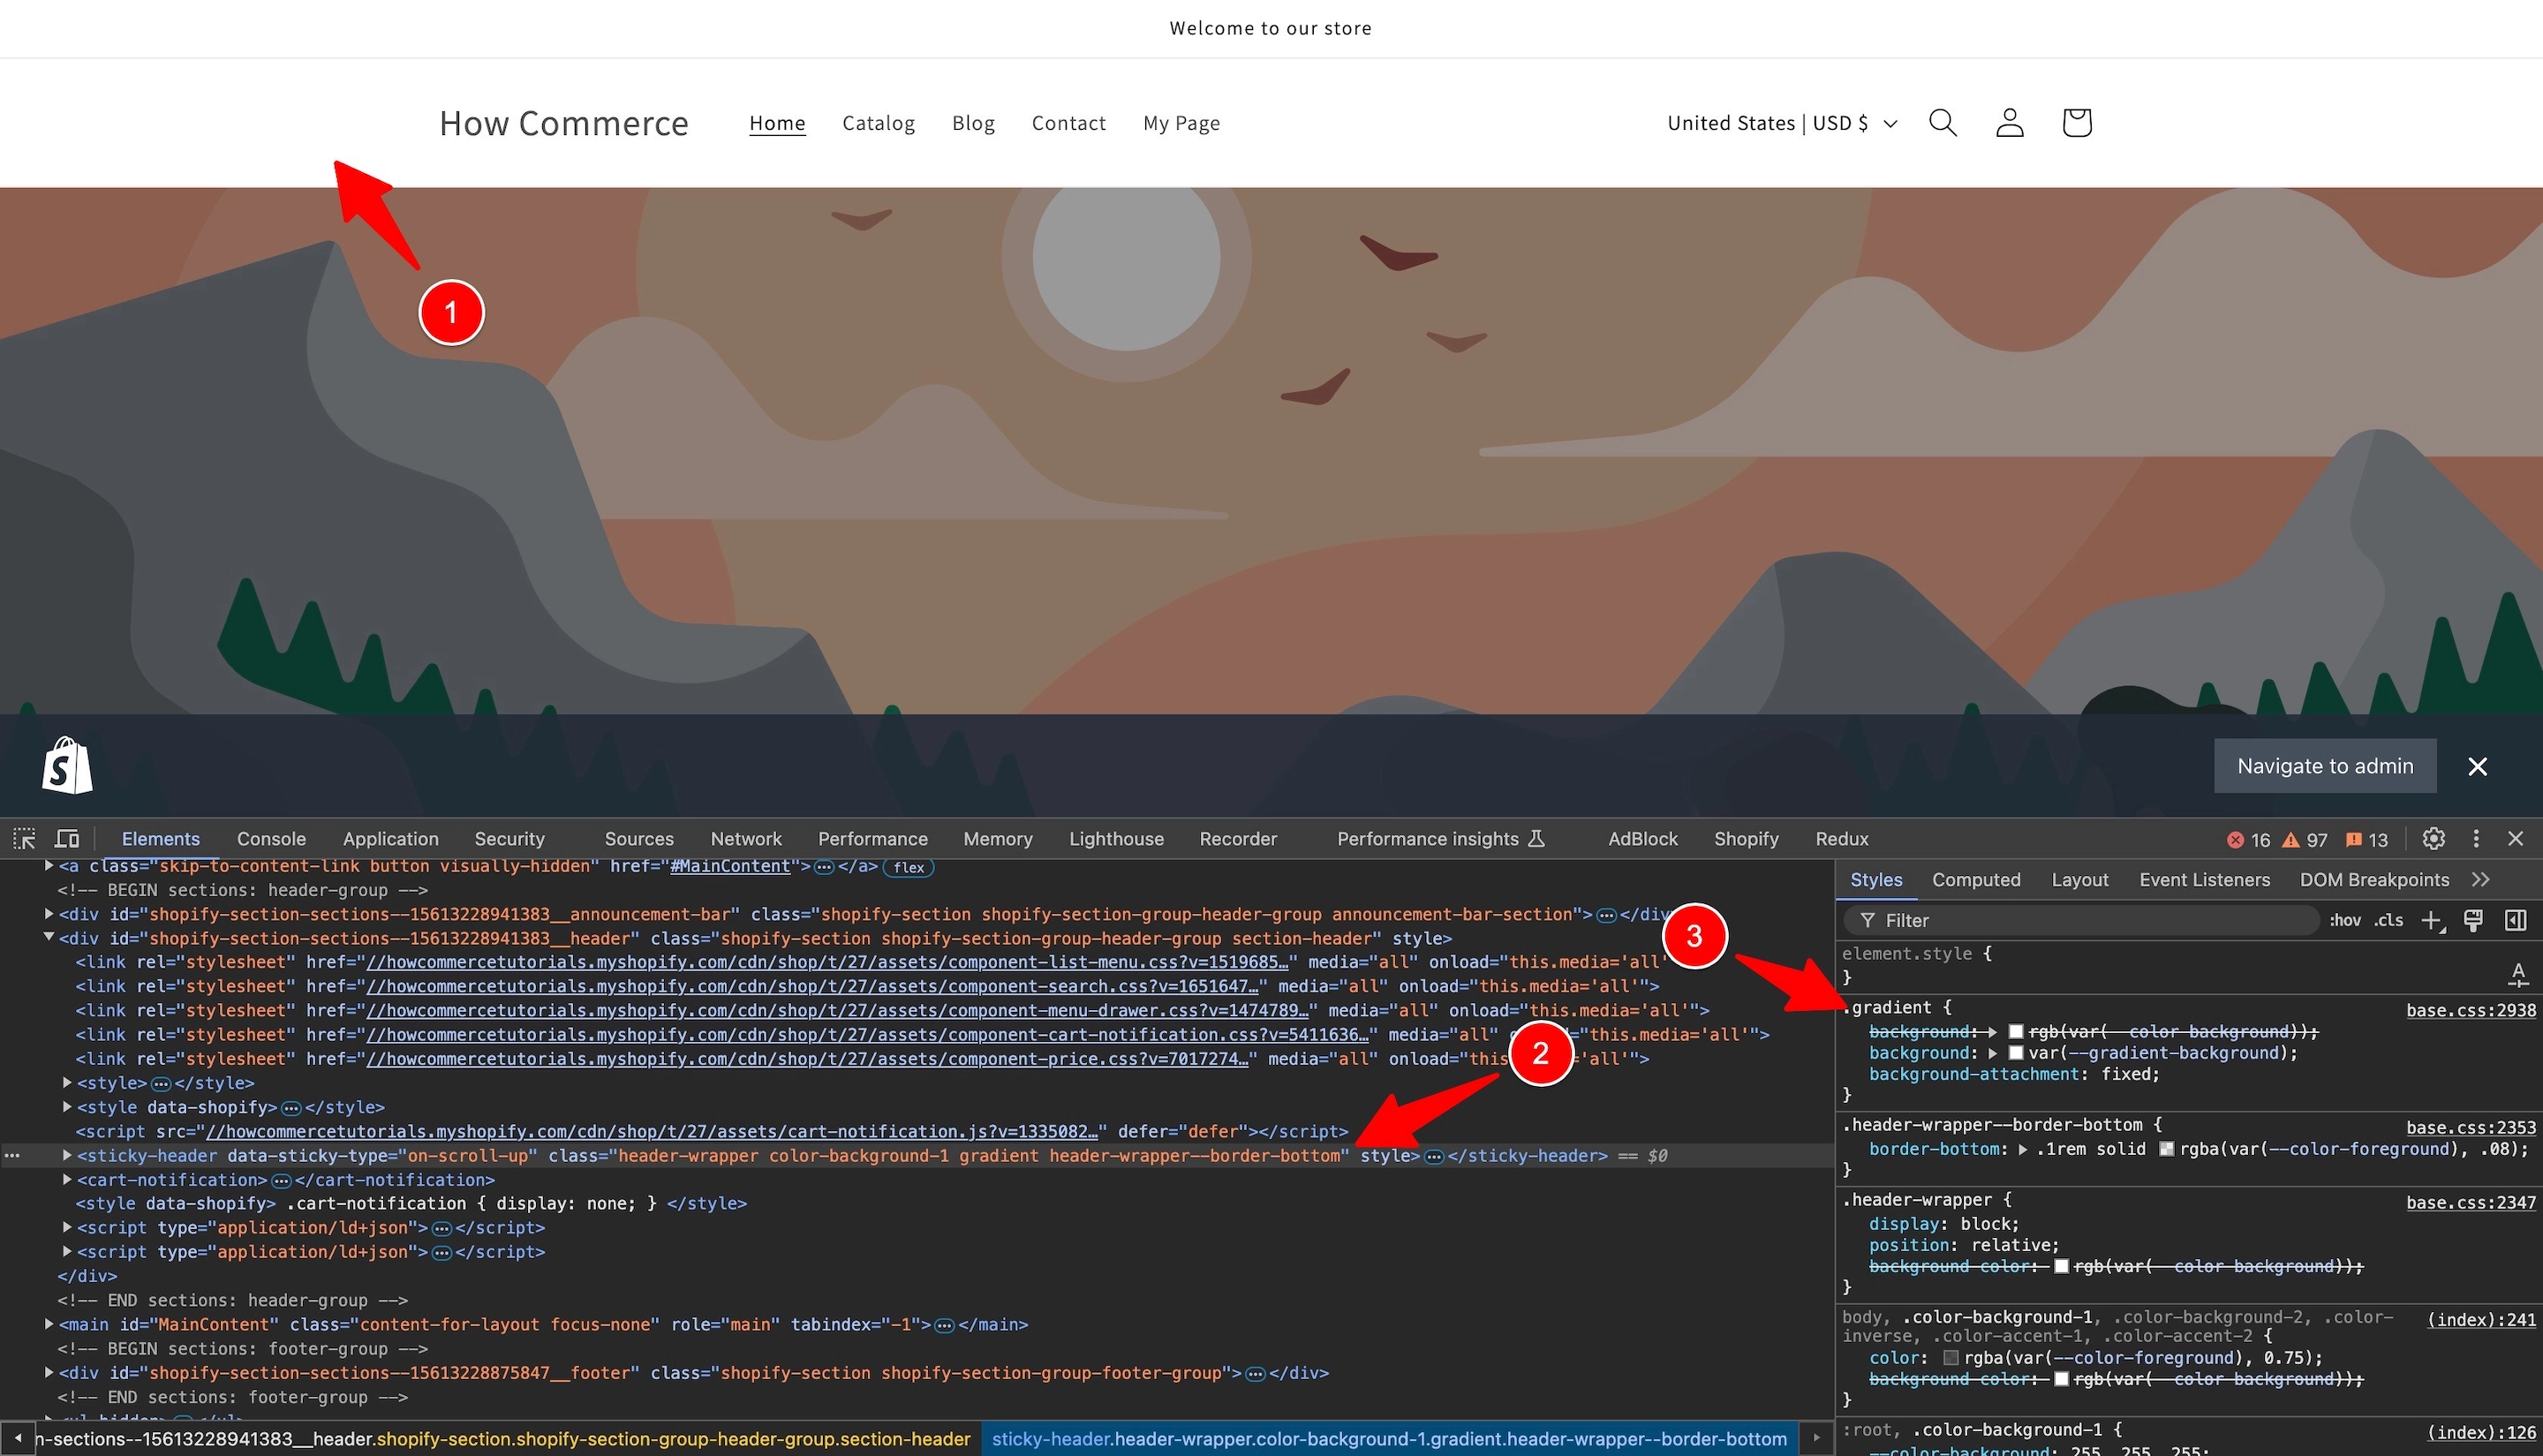Open the account login icon
The image size is (2543, 1456).
coord(2009,122)
